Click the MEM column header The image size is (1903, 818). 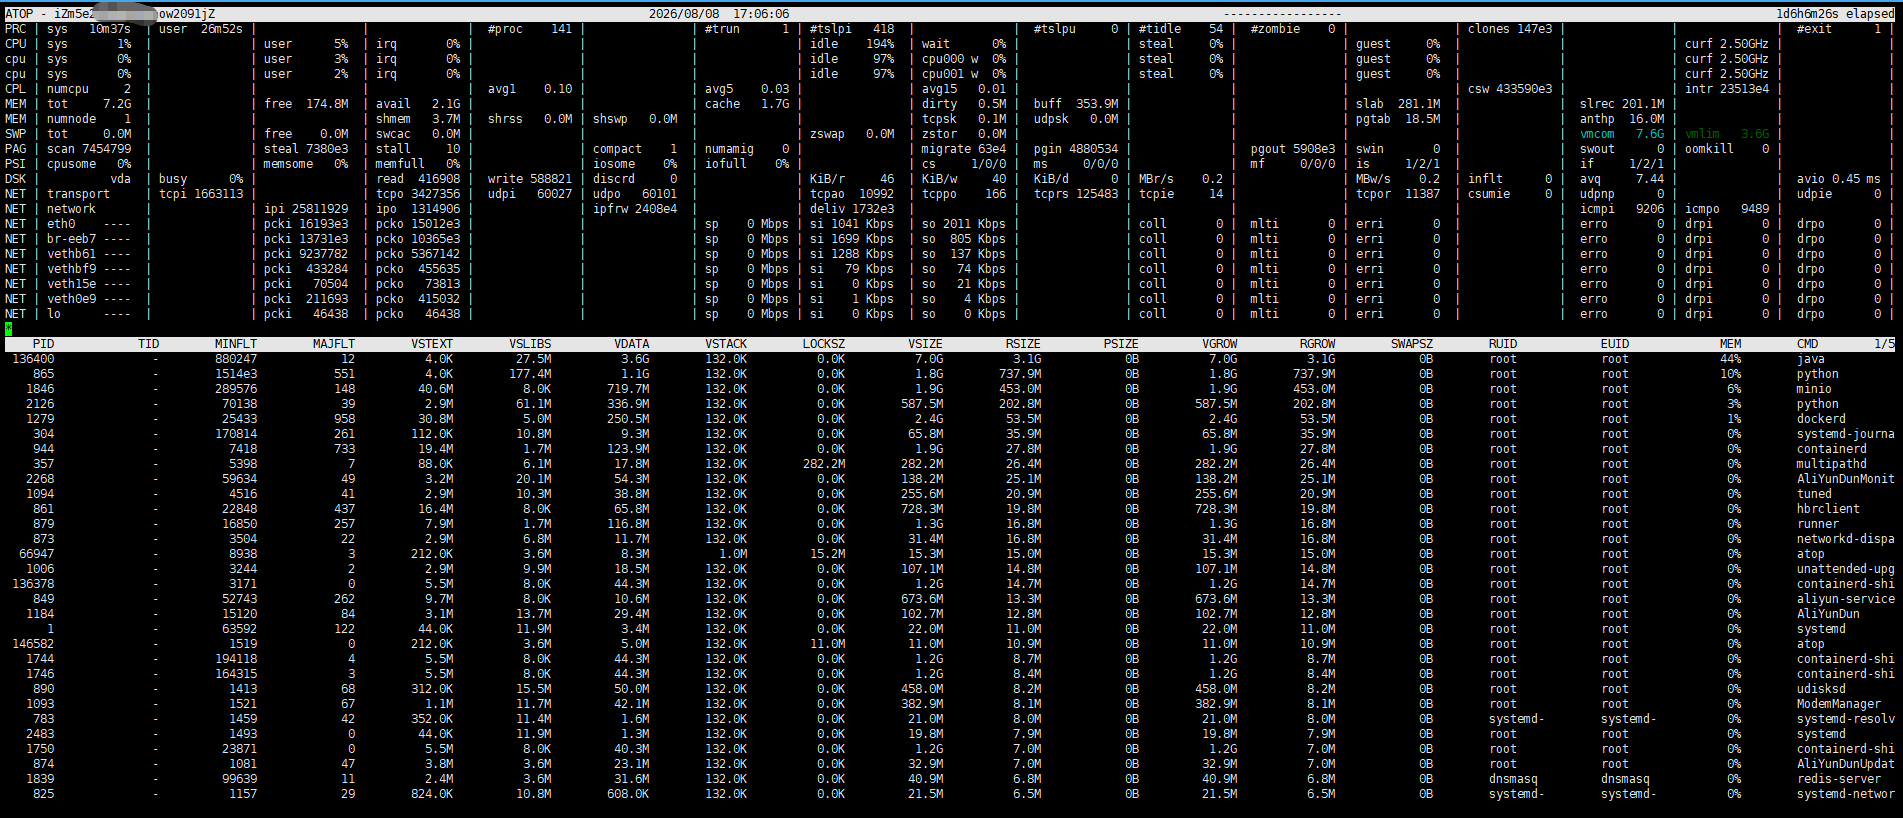[x=1730, y=344]
